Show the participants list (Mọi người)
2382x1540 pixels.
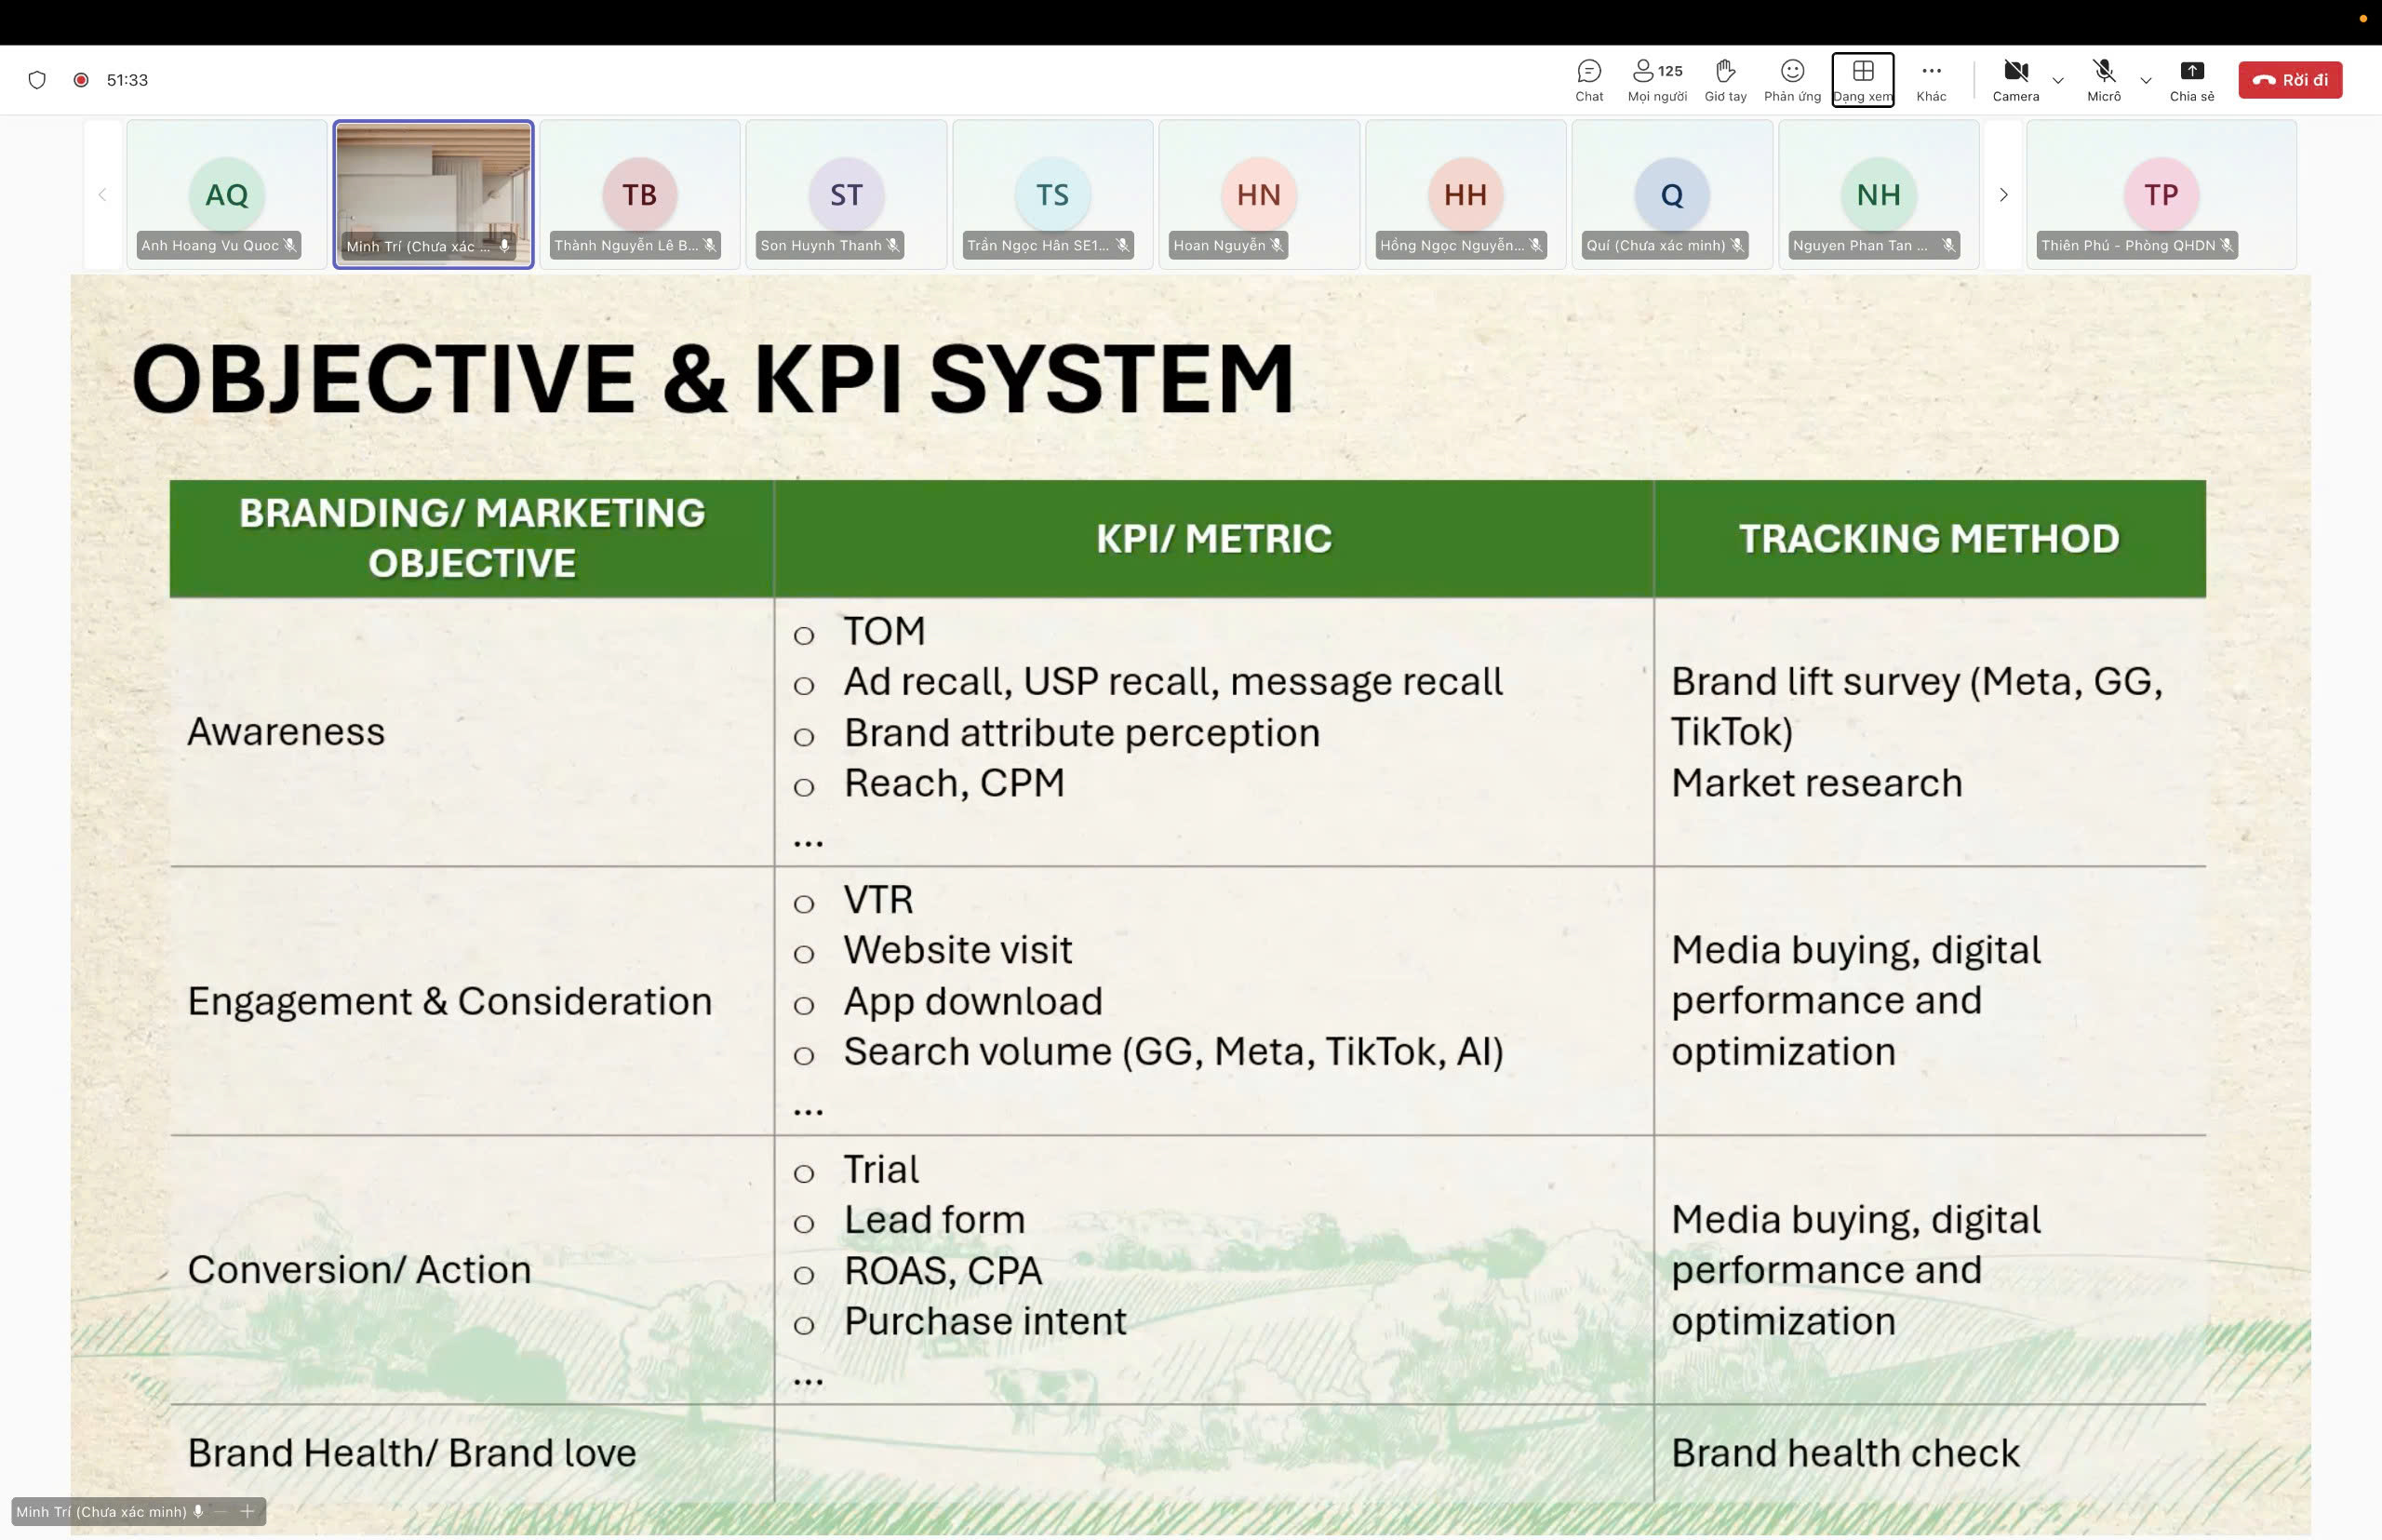tap(1656, 79)
